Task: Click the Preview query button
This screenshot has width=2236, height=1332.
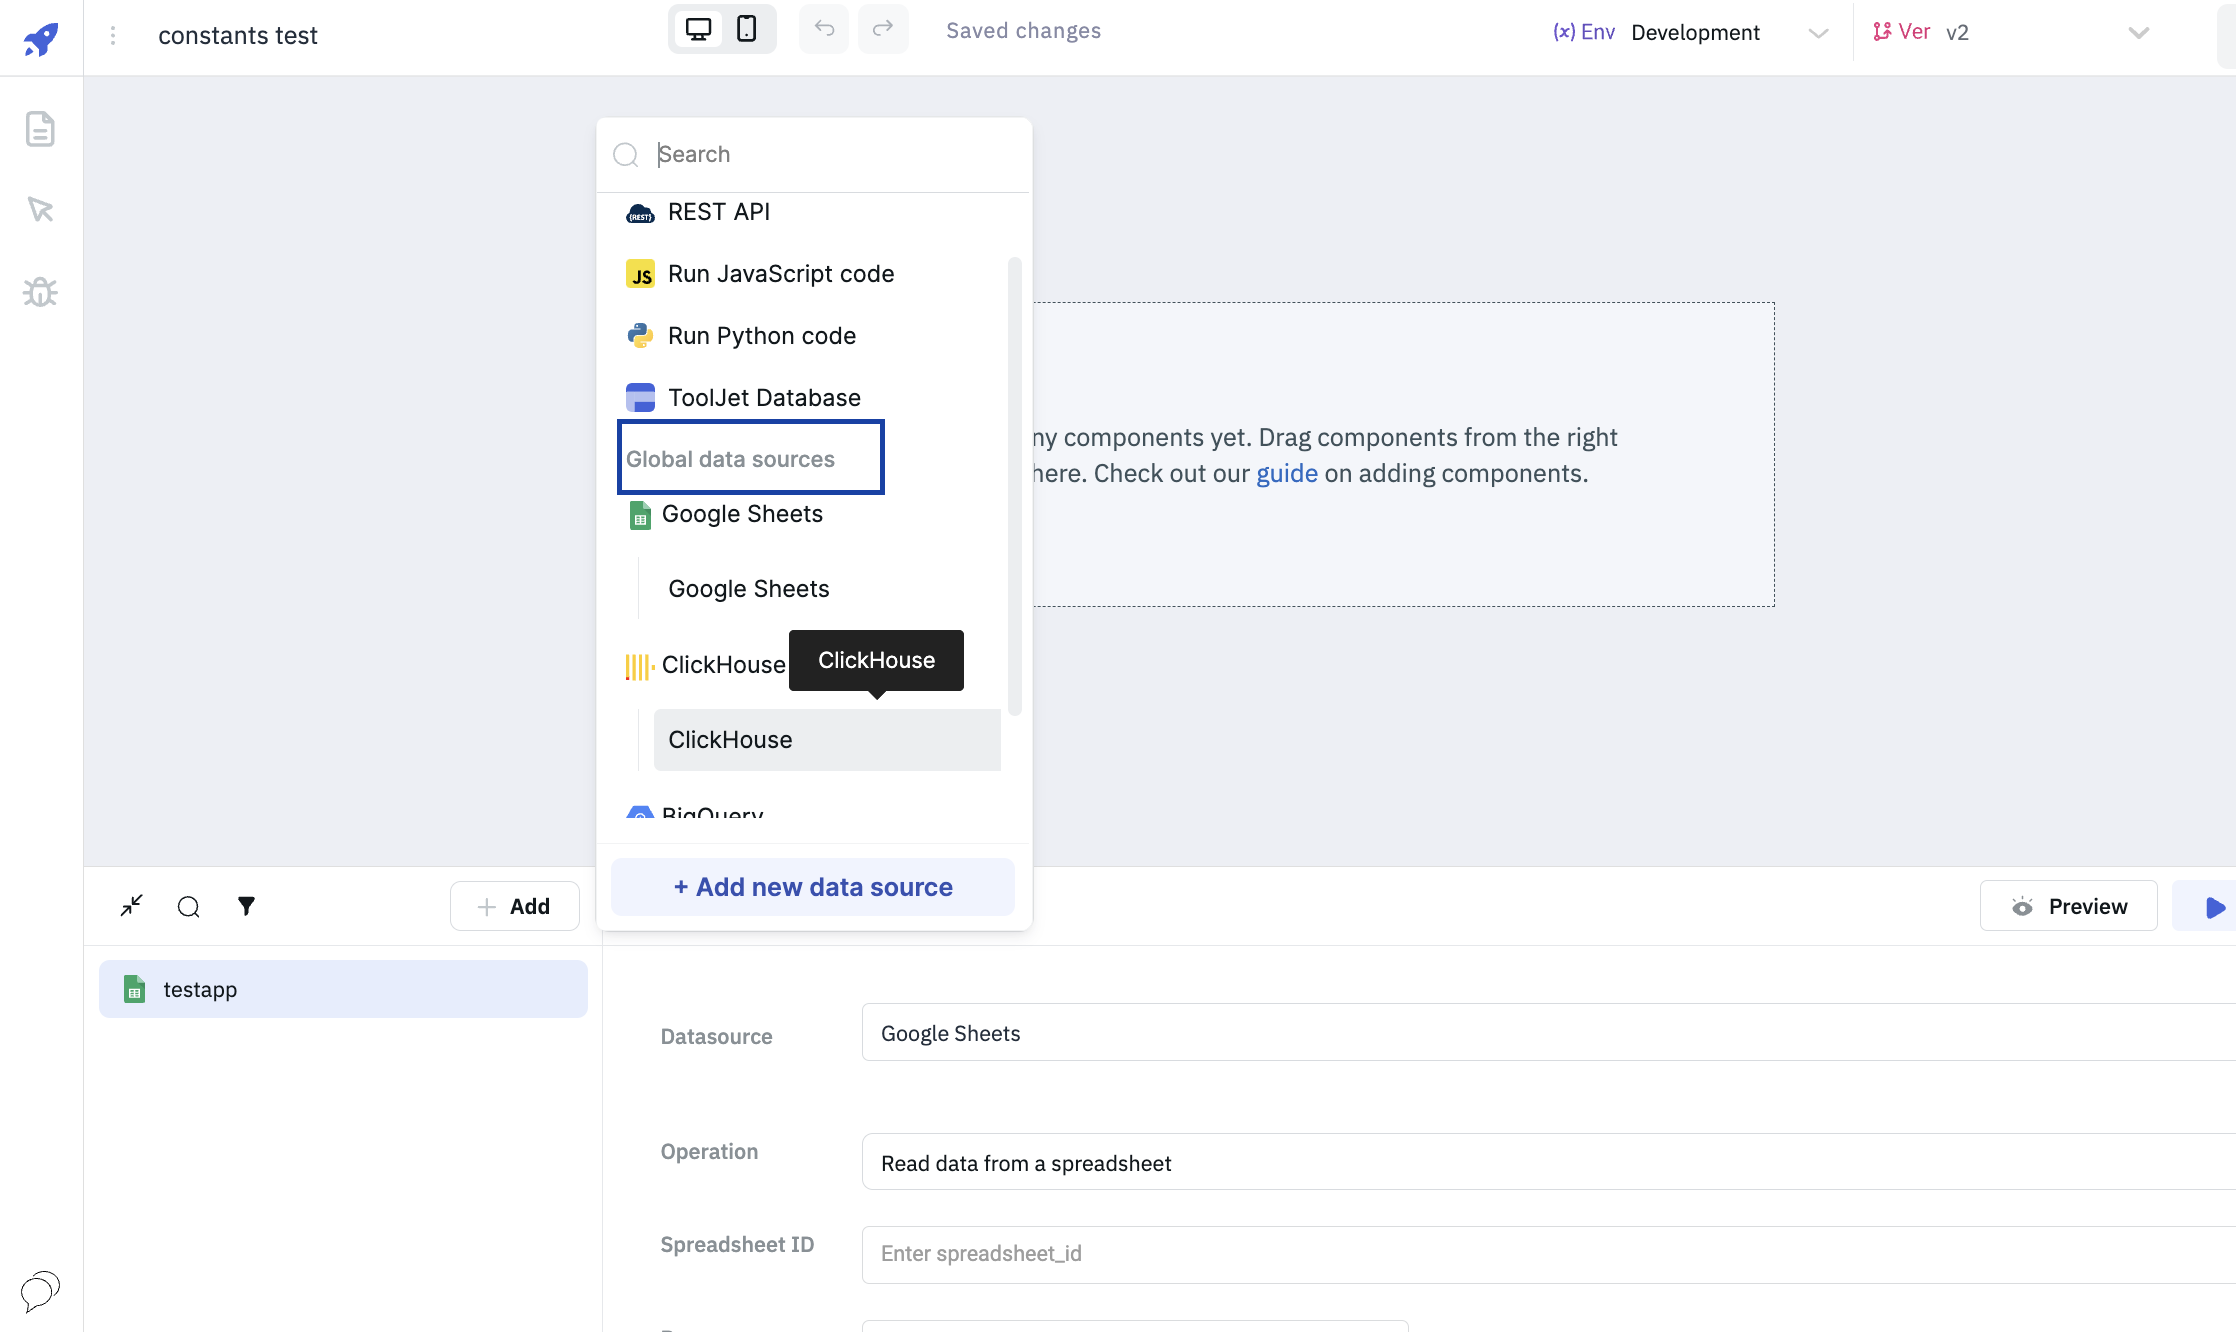Action: [x=2068, y=906]
